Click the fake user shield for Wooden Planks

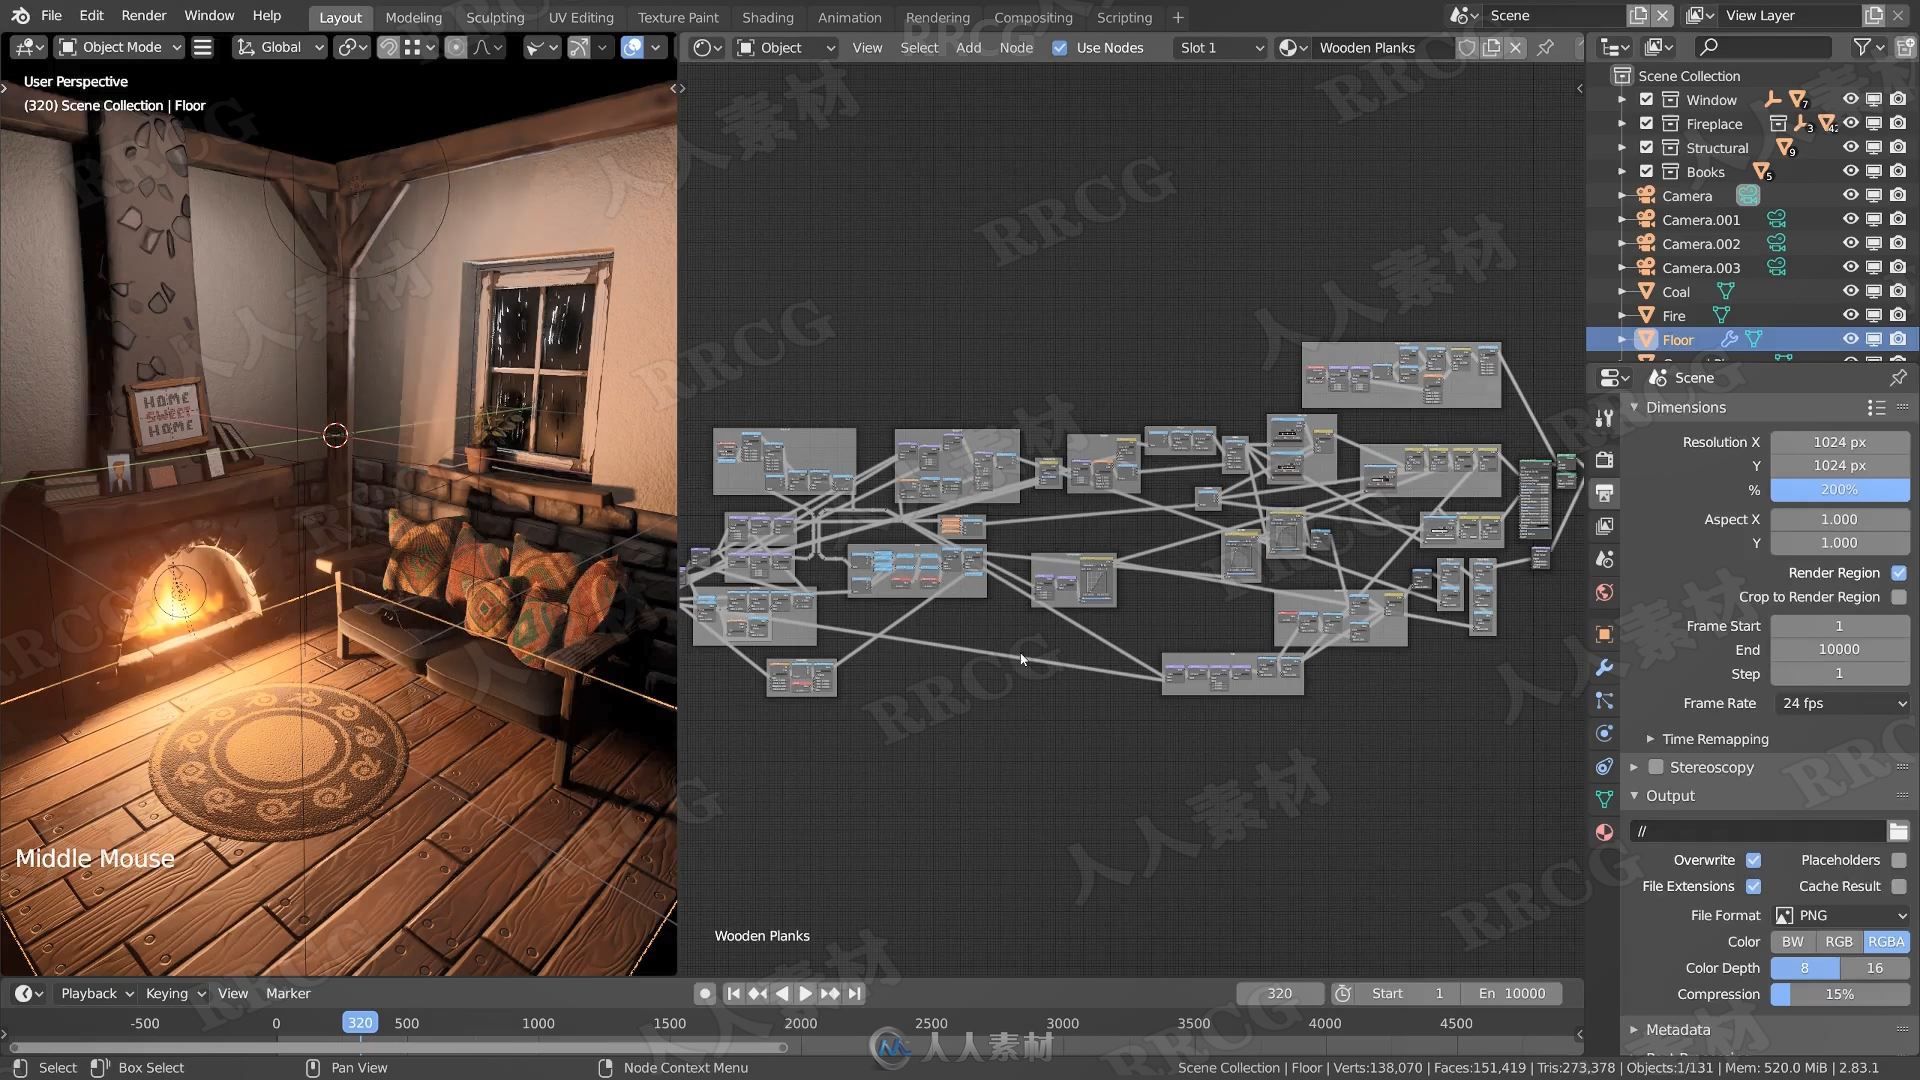(1467, 47)
